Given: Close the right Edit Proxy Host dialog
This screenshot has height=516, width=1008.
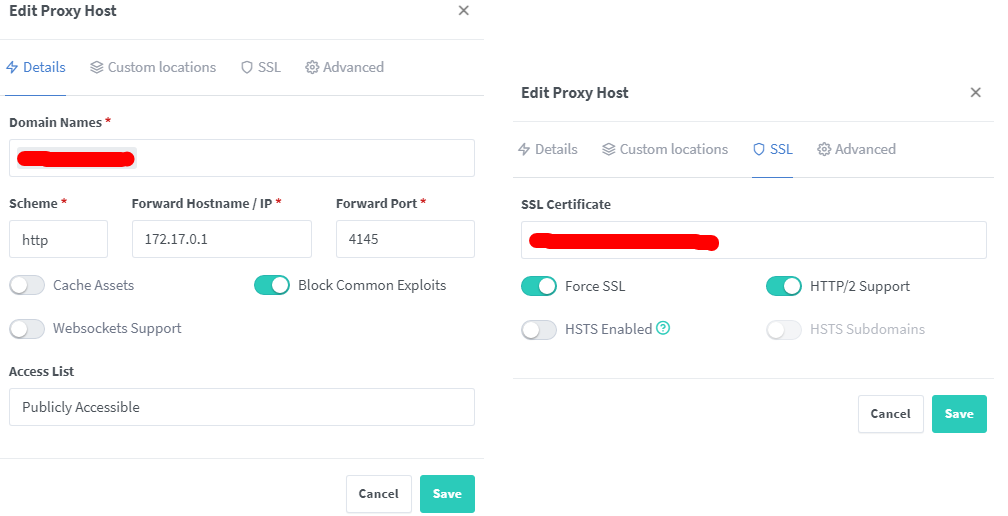Looking at the screenshot, I should point(976,93).
